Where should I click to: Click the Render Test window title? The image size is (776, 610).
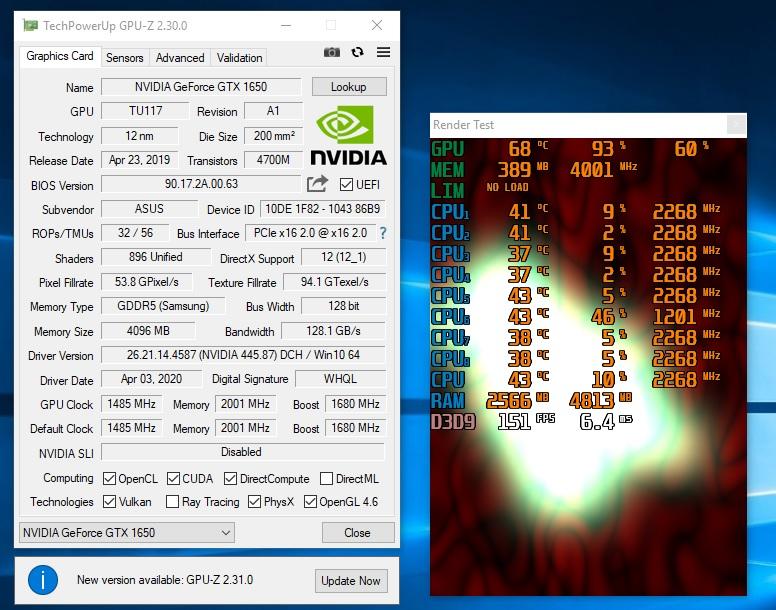pos(463,125)
